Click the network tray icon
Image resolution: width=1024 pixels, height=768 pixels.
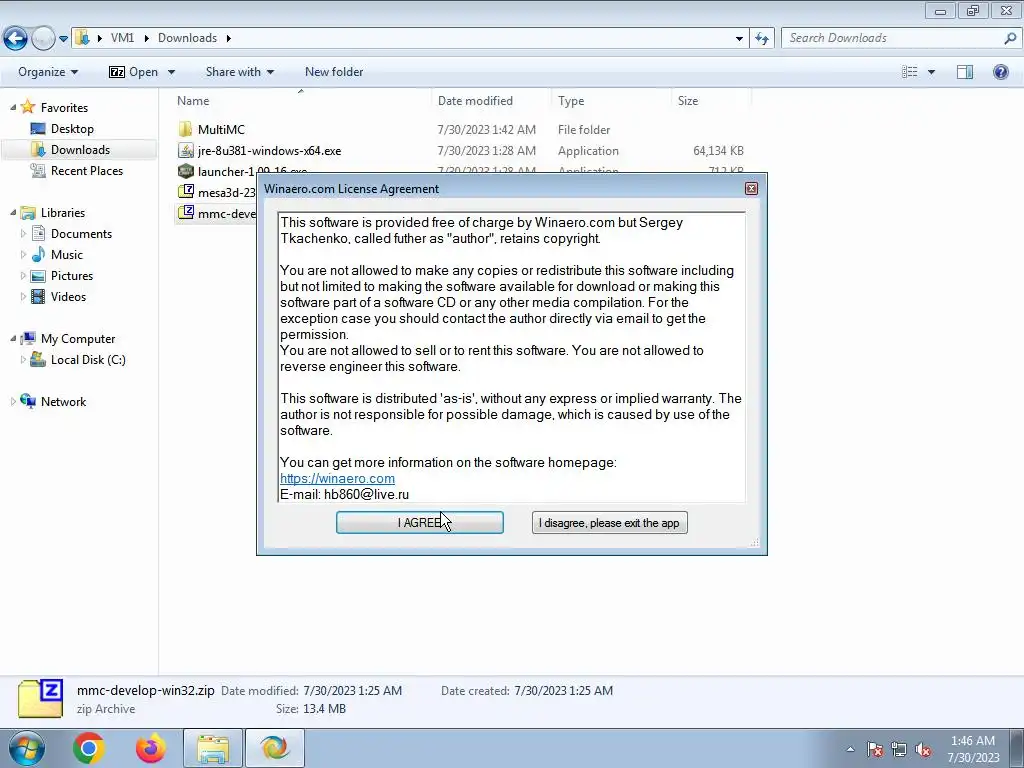click(899, 749)
